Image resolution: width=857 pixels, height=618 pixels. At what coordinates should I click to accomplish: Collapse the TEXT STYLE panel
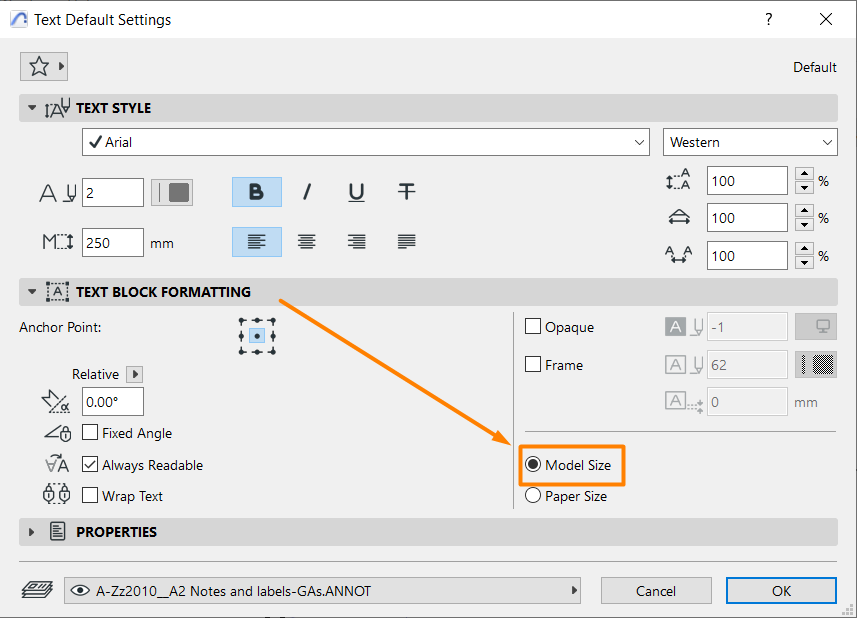coord(31,108)
